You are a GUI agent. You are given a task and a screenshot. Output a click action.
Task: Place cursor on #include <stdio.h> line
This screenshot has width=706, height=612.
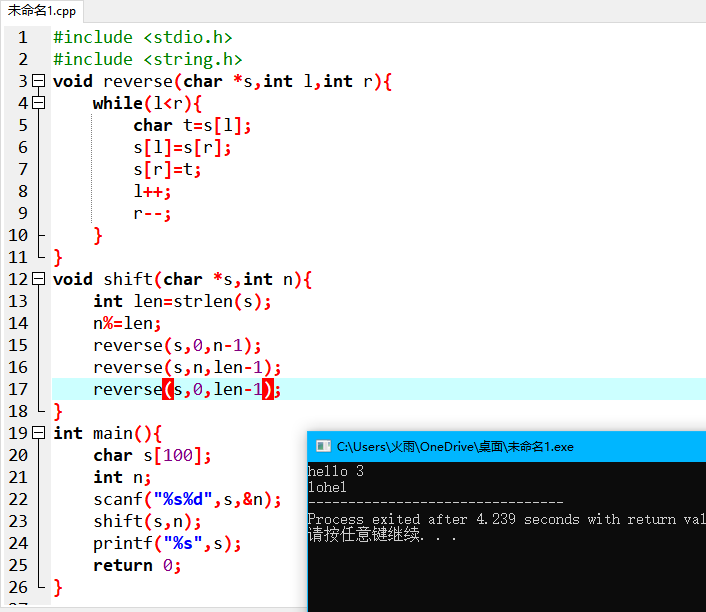point(143,37)
